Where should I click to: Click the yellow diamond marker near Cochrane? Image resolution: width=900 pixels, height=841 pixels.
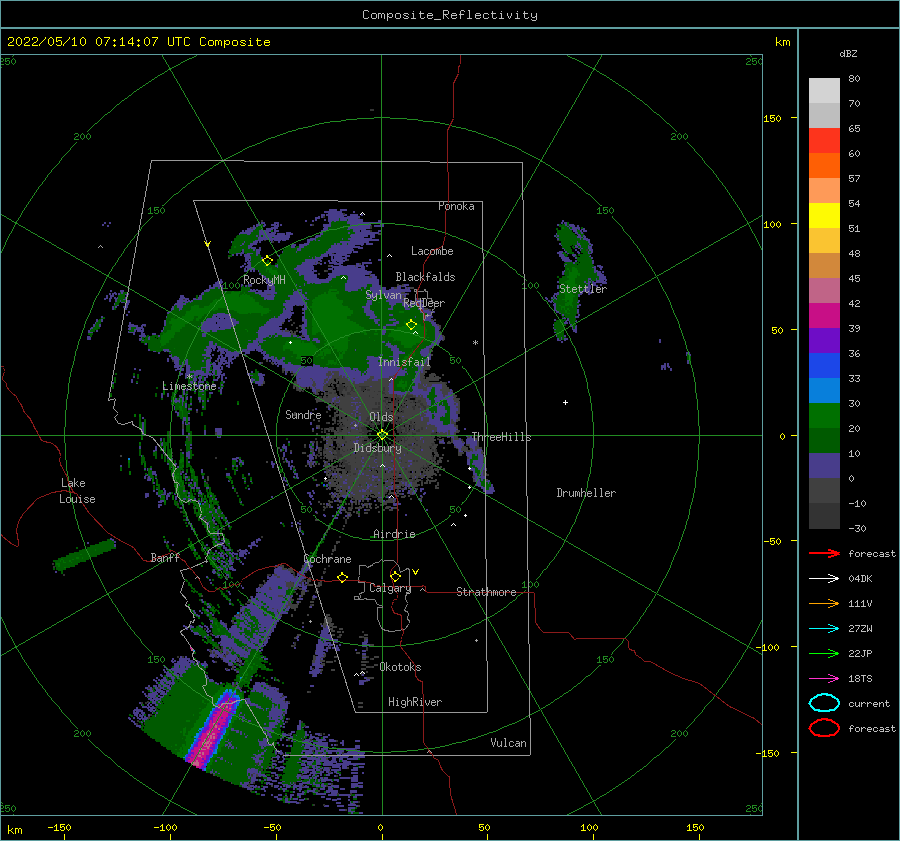[343, 578]
